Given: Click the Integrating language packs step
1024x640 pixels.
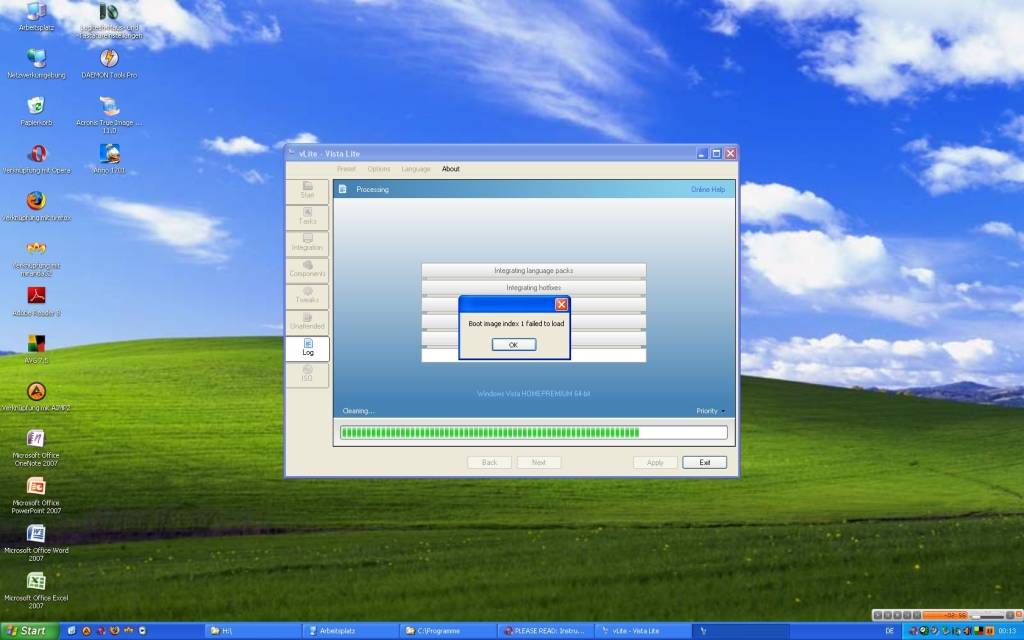Looking at the screenshot, I should coord(534,270).
